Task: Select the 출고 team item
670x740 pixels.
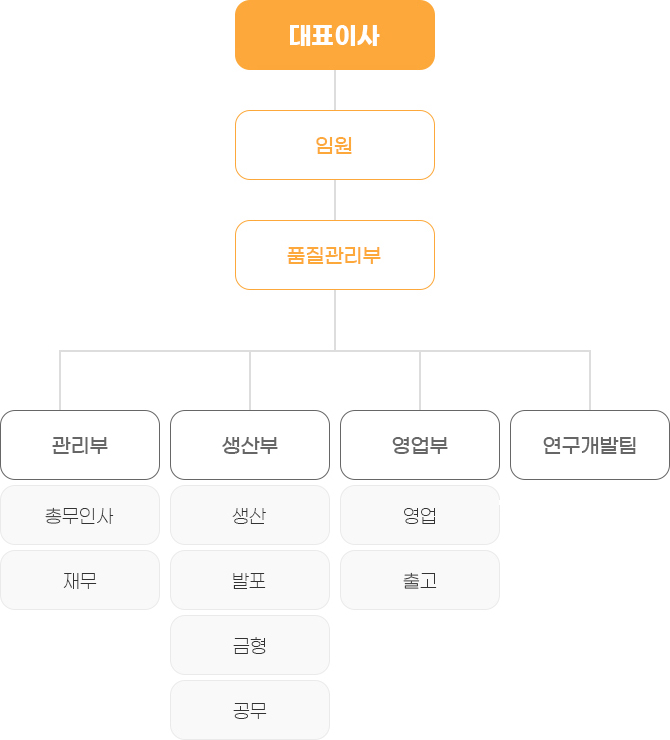Action: (420, 580)
